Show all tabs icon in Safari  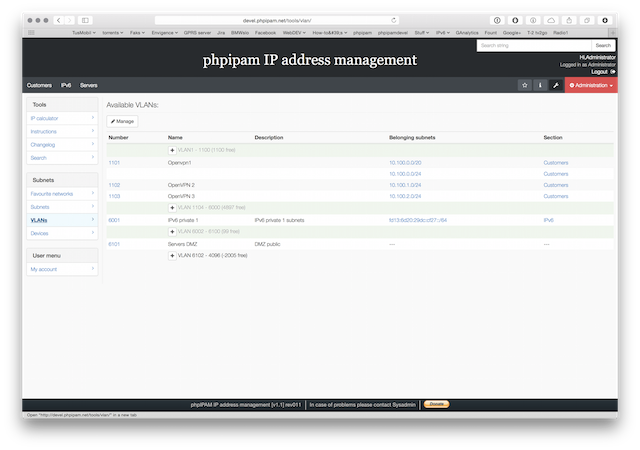coord(587,20)
